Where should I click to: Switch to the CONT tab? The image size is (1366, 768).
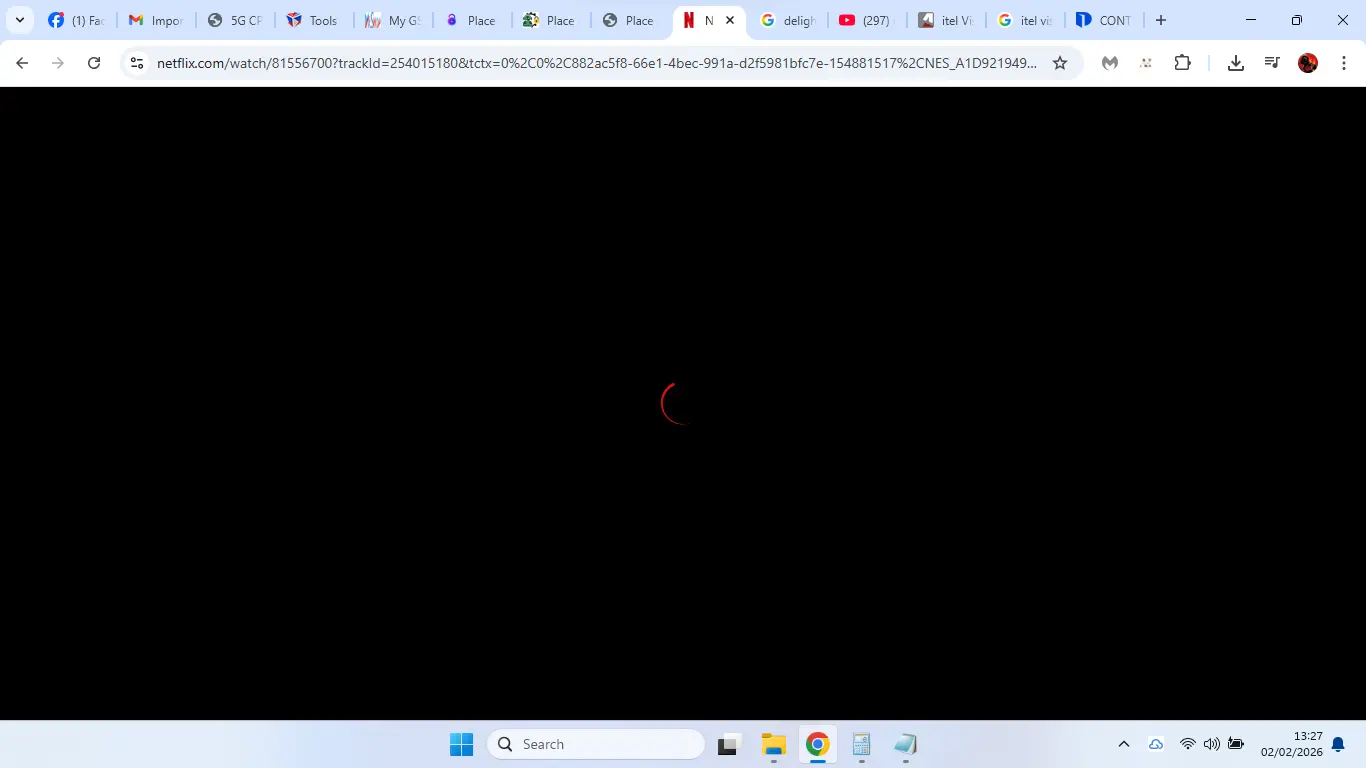(x=1105, y=20)
